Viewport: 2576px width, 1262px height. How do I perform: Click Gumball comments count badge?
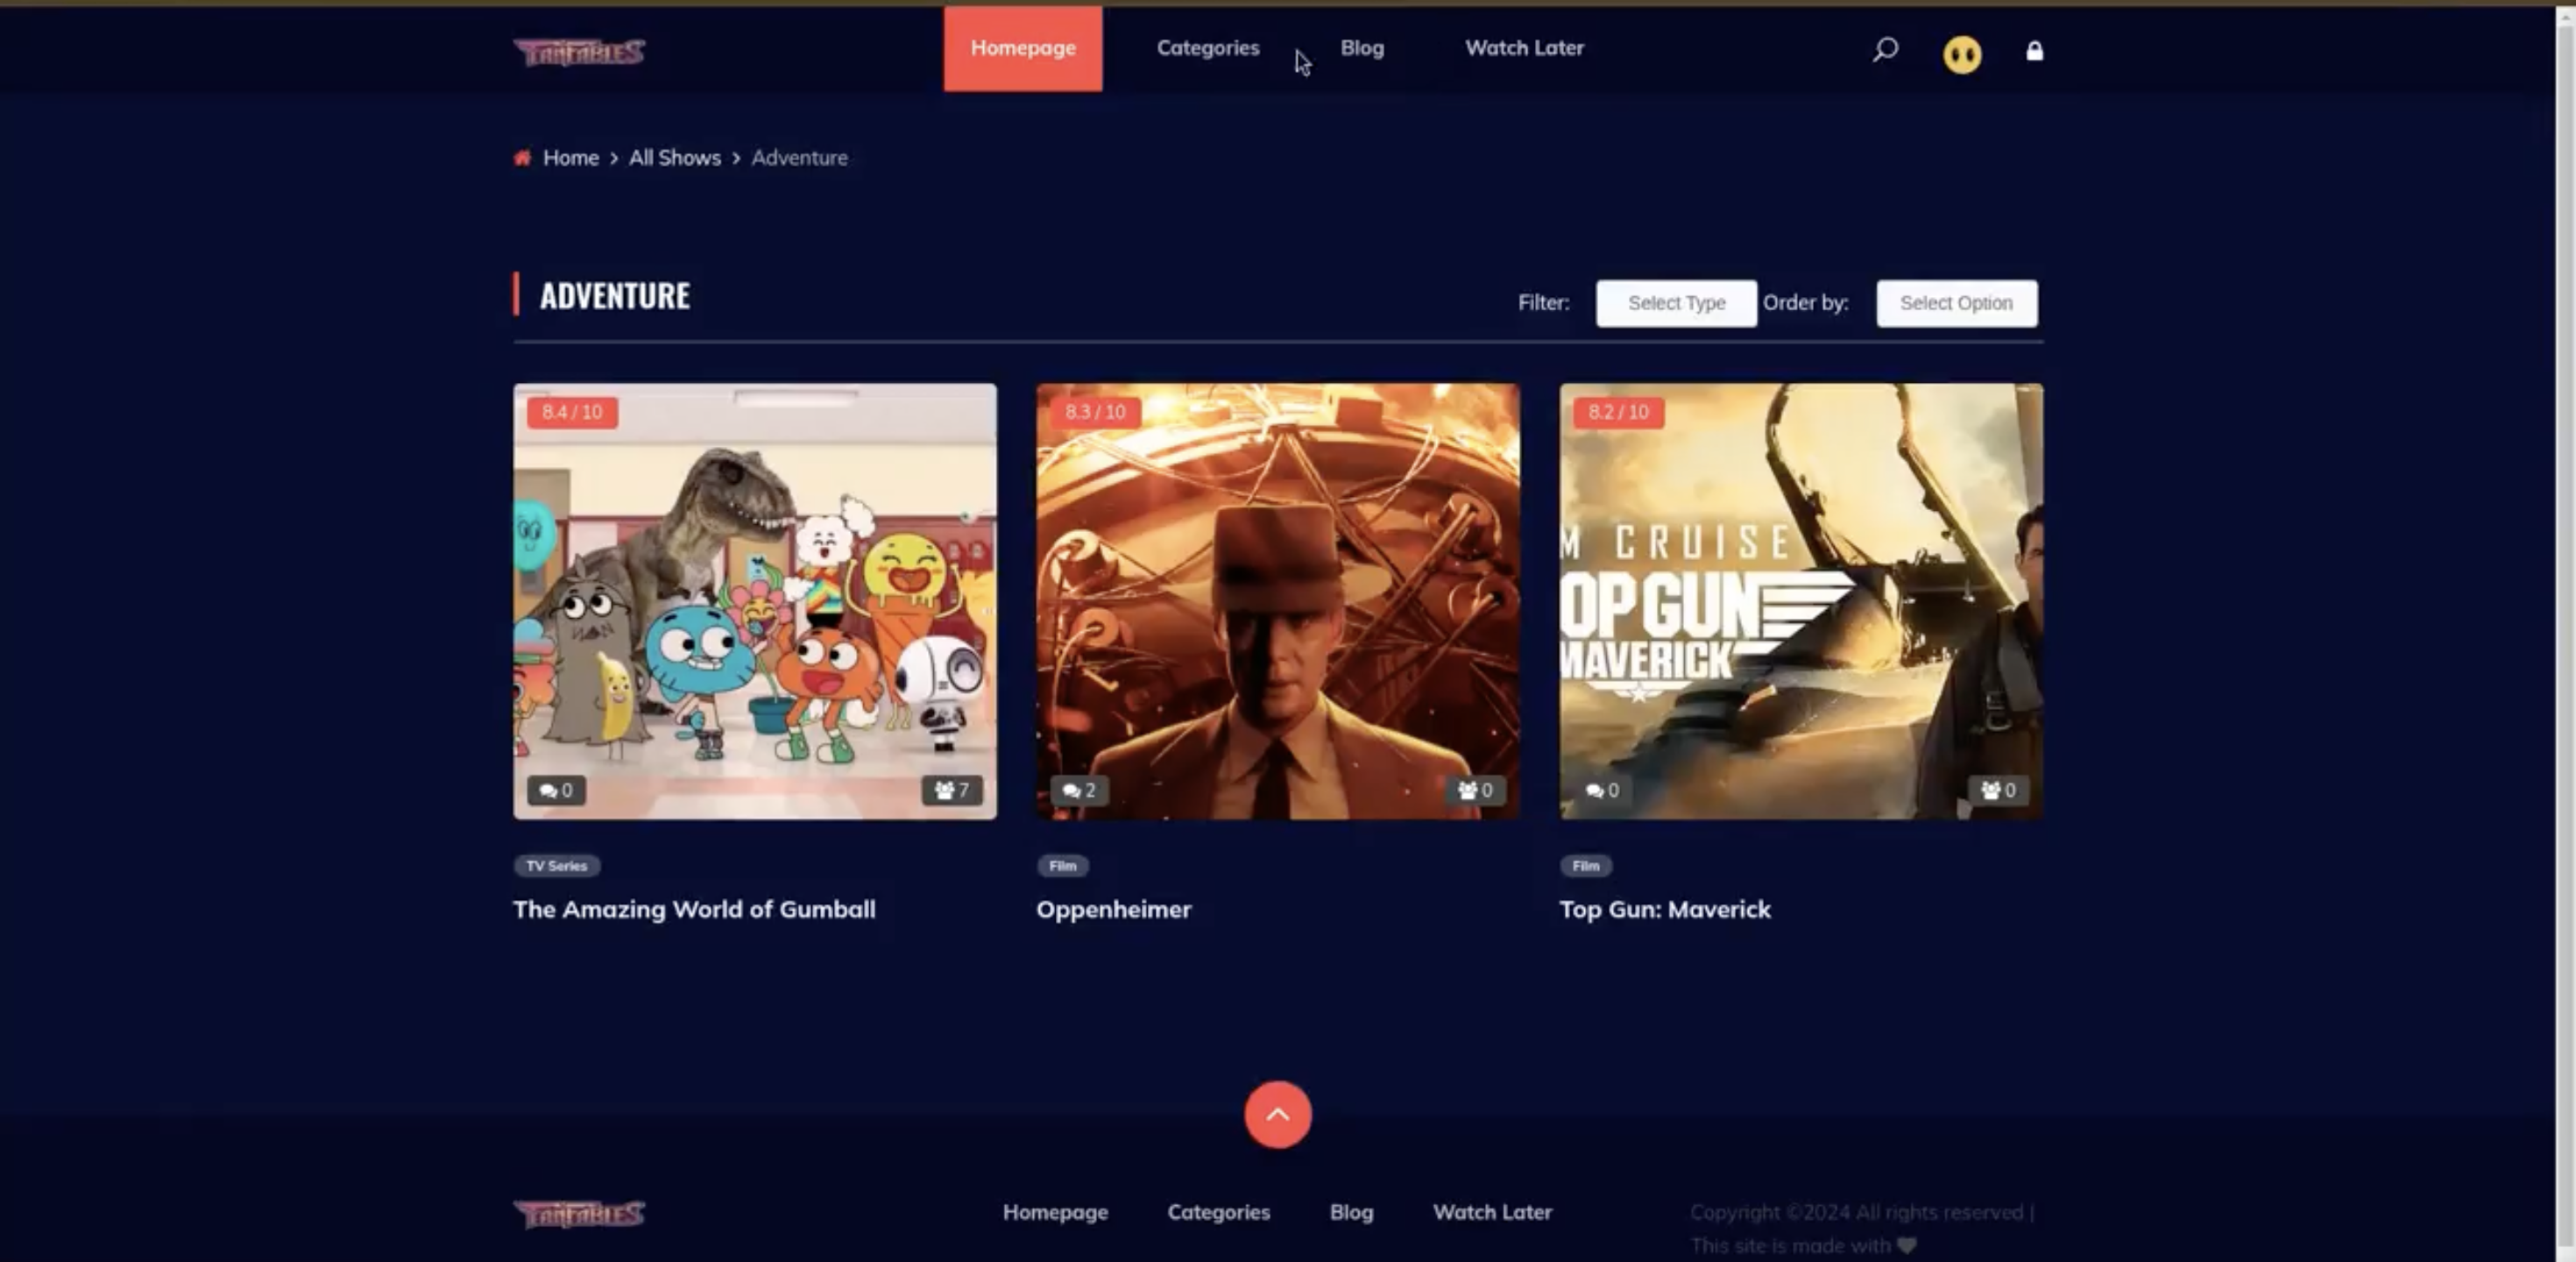556,790
